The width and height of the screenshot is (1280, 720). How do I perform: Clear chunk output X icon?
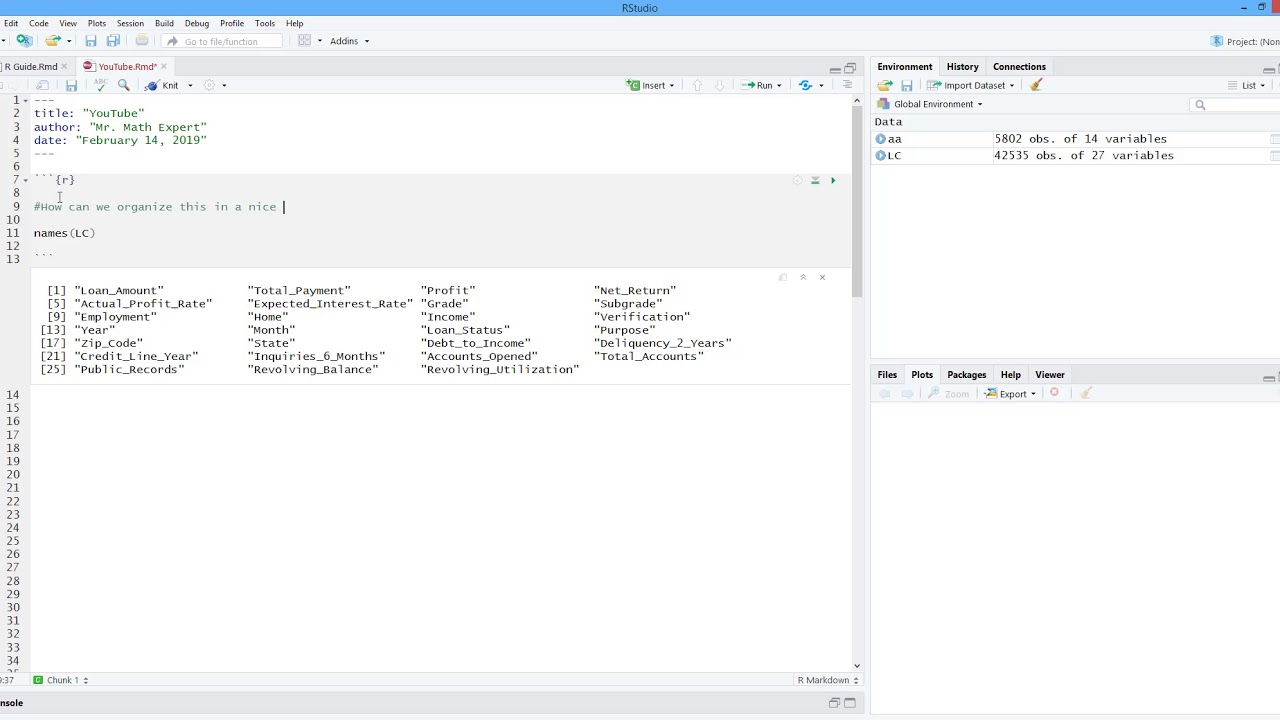[x=822, y=277]
